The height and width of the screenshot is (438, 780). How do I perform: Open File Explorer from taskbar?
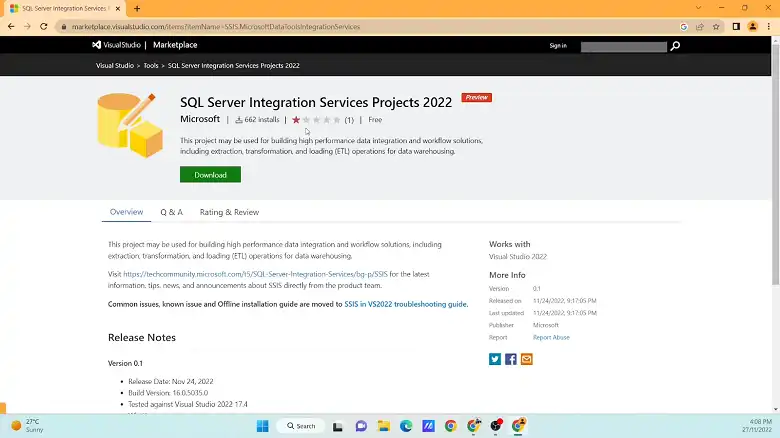click(384, 425)
